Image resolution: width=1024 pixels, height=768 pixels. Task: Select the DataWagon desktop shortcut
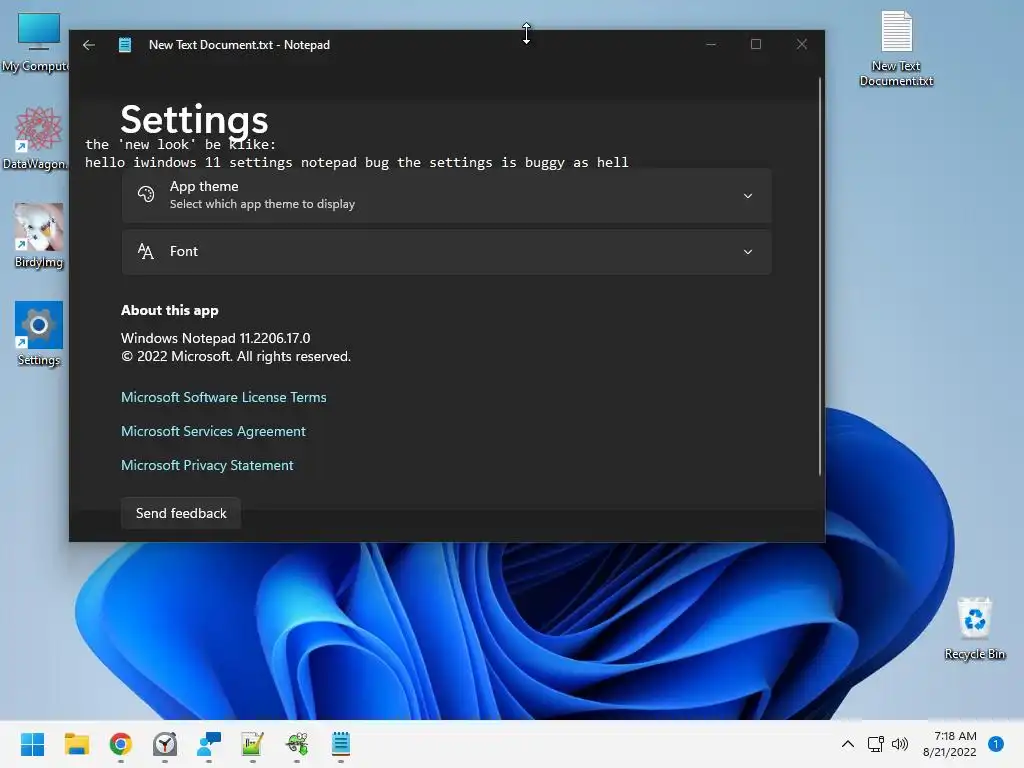(36, 138)
